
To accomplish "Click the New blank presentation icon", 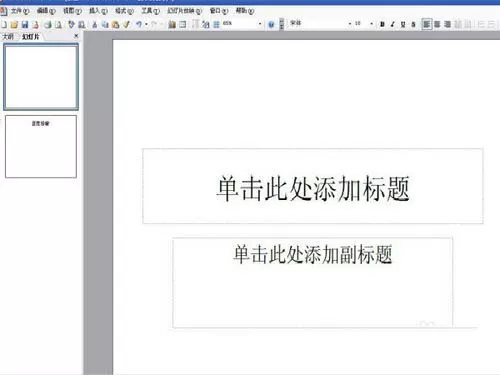I will [x=4, y=24].
